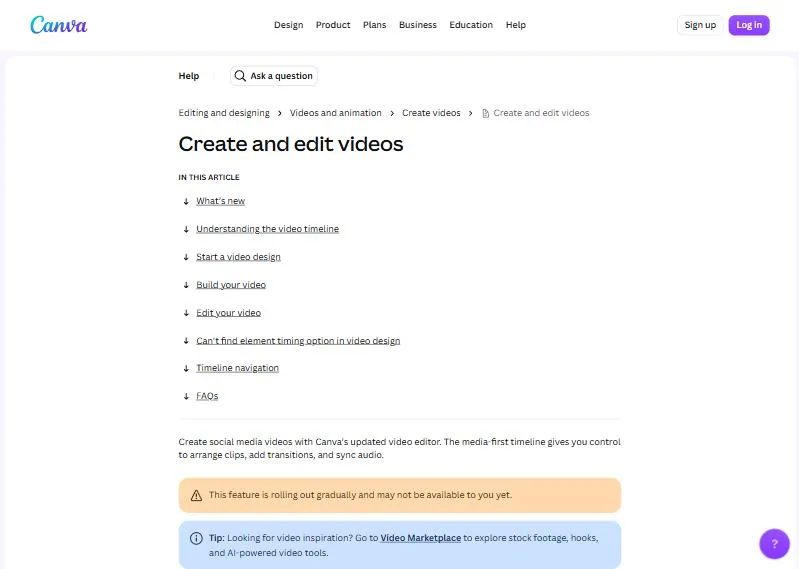799x569 pixels.
Task: Click the down arrow beside Start a video design
Action: pyautogui.click(x=186, y=257)
